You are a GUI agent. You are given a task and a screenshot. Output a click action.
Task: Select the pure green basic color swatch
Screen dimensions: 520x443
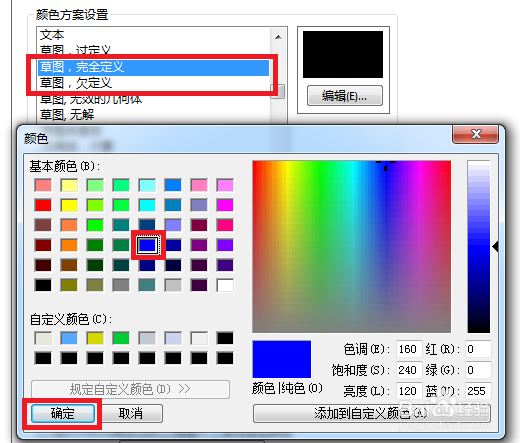pos(95,225)
